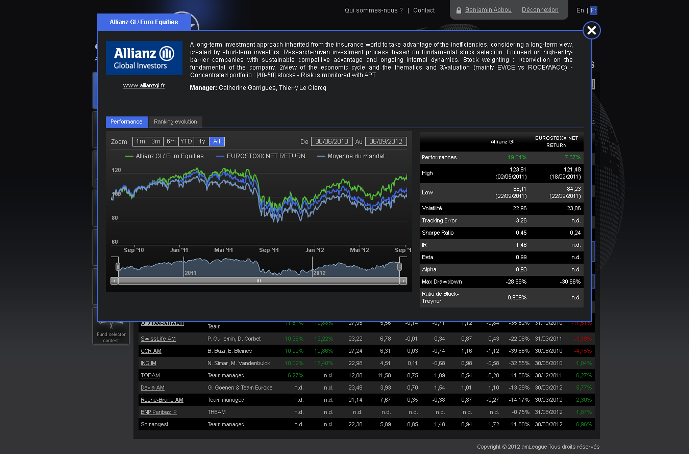This screenshot has width=689, height=454.
Task: Click the 'Sharpe Ratio' row label
Action: 438,233
